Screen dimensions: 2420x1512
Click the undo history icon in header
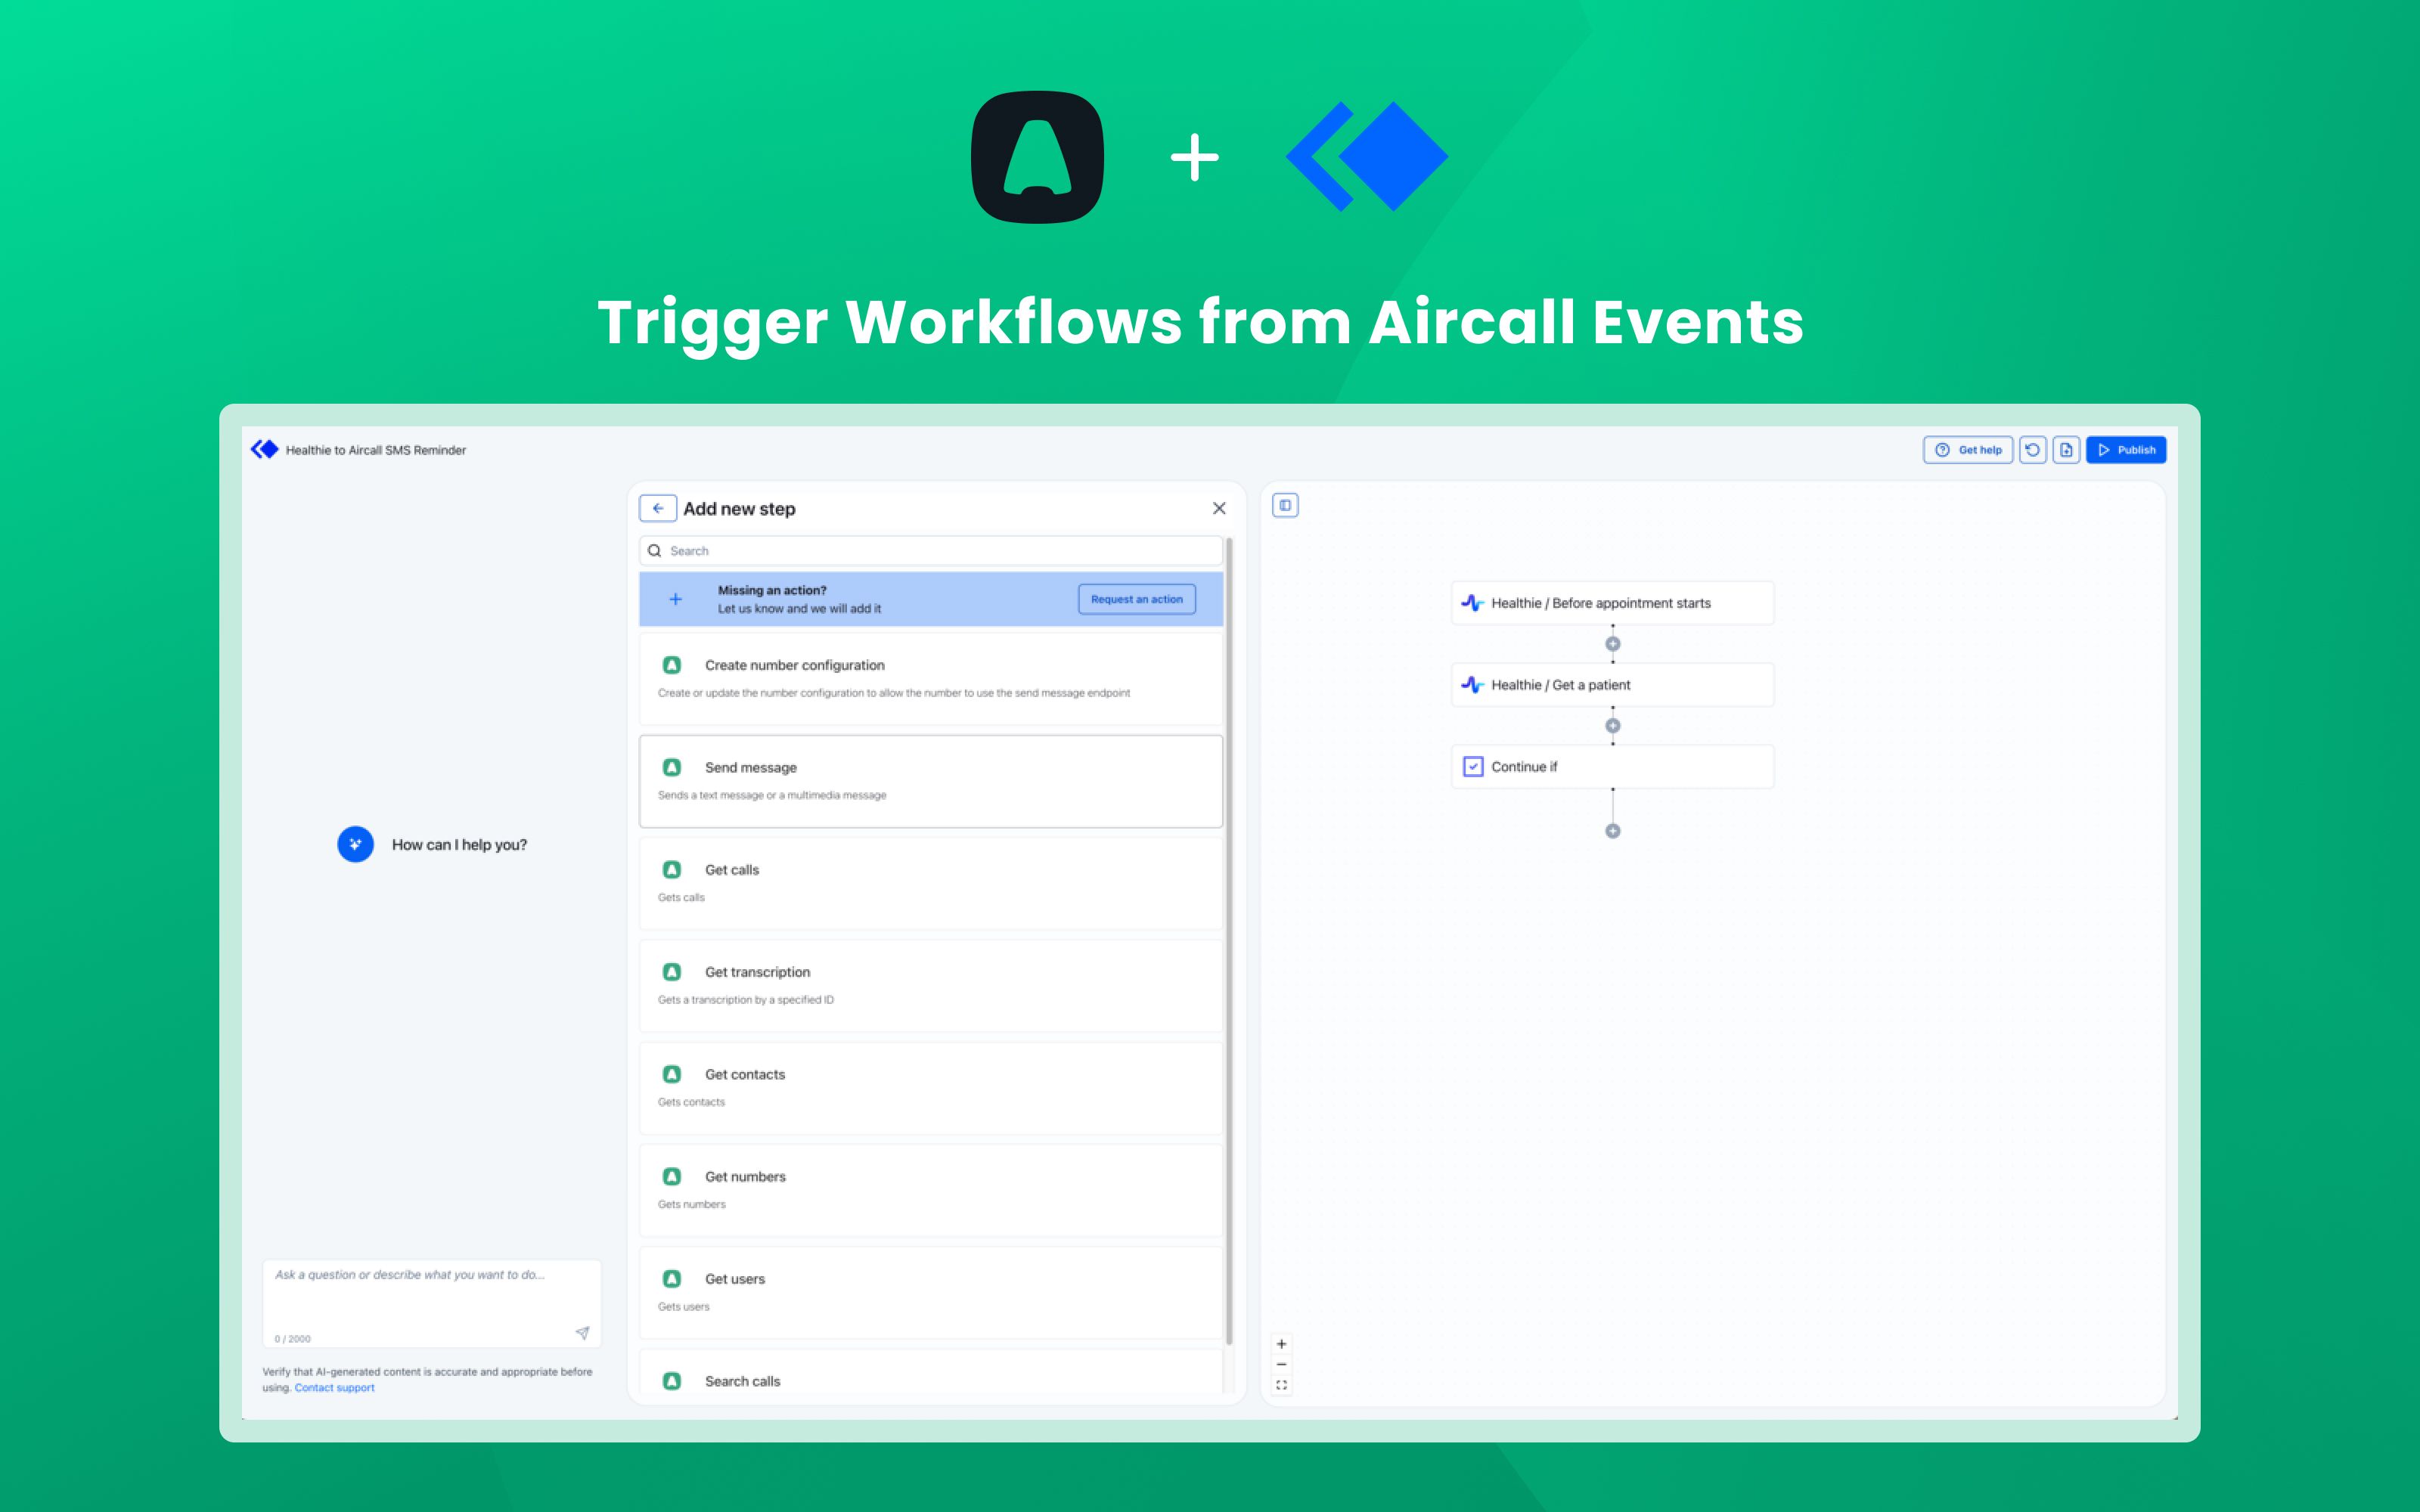(x=2032, y=450)
